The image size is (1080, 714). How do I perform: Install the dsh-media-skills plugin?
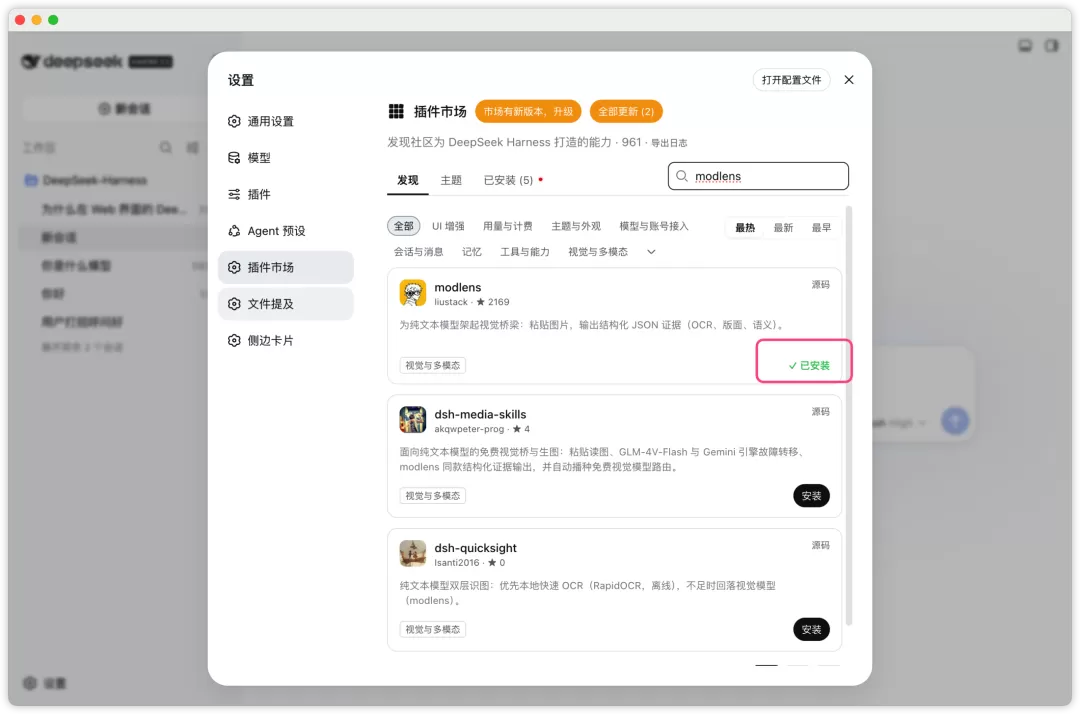(x=811, y=496)
